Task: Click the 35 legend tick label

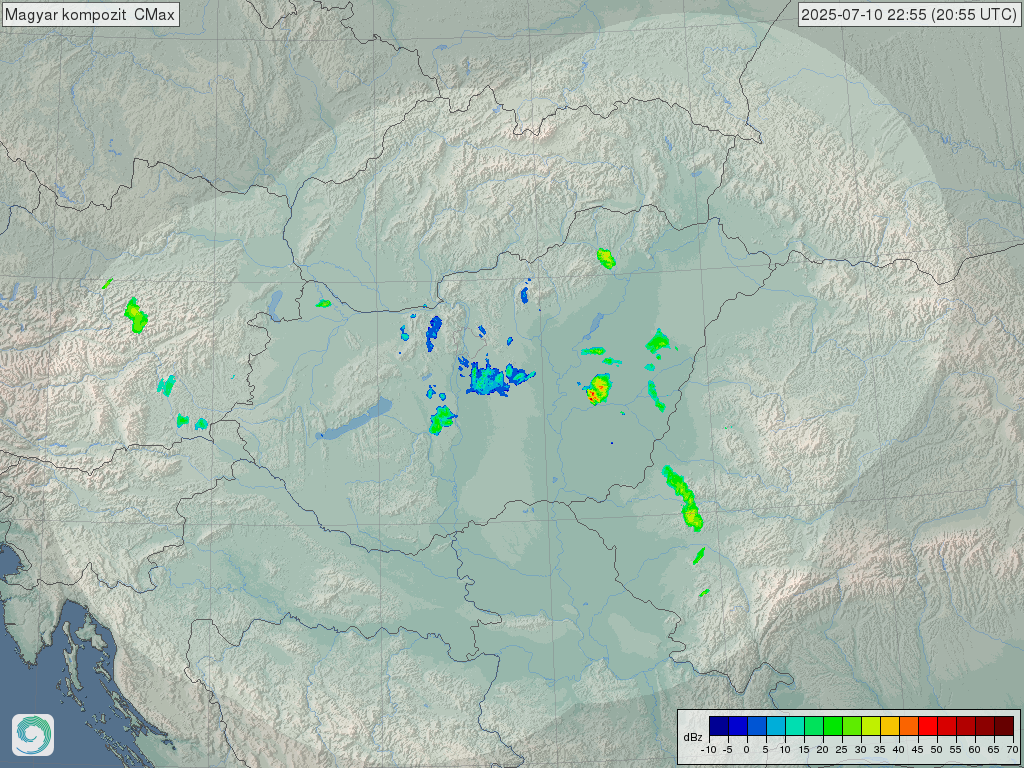Action: point(880,750)
